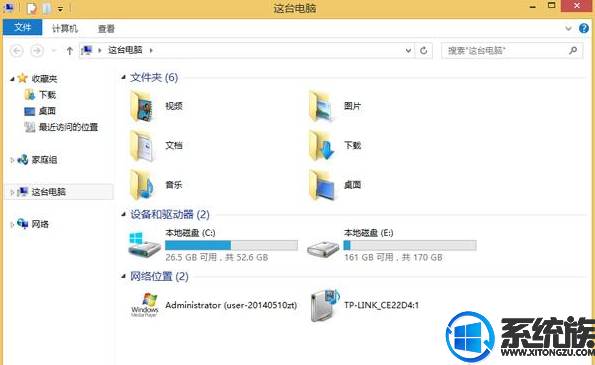Open the Windows Media Player Administrator icon
595x365 pixels.
coord(145,305)
